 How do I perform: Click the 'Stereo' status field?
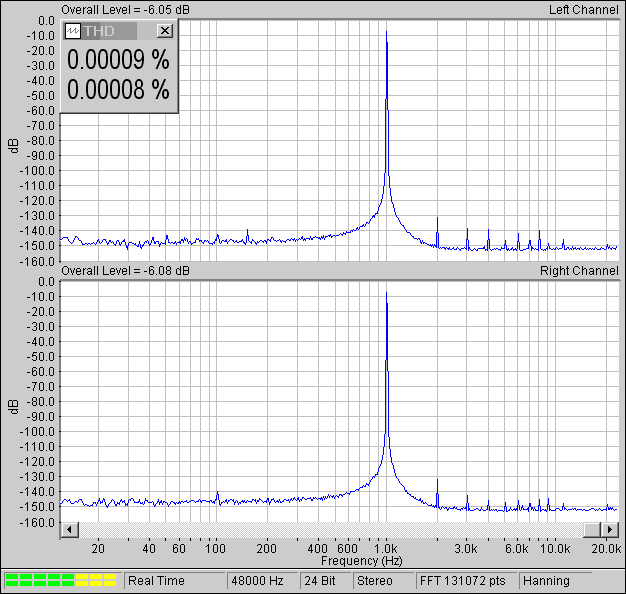383,580
